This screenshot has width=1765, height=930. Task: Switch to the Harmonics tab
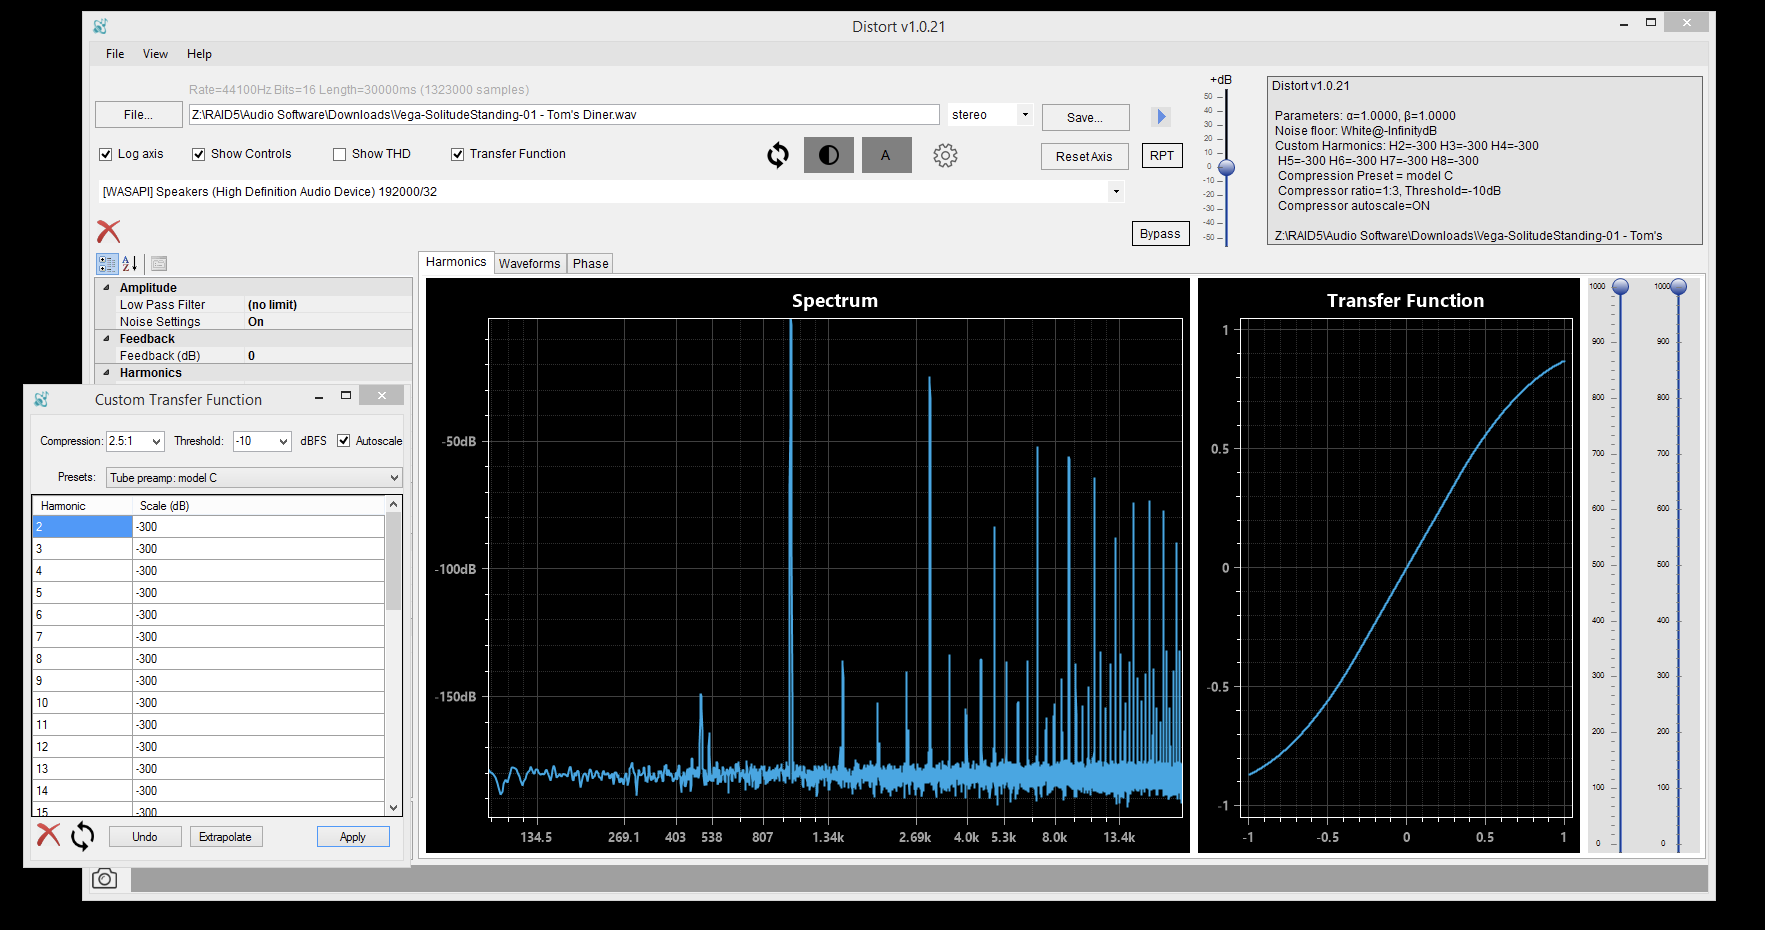(456, 262)
